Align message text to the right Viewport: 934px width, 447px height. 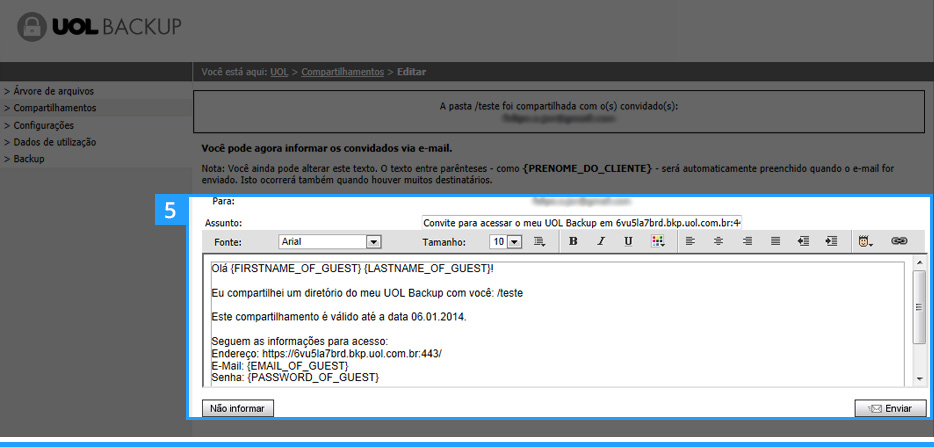747,241
